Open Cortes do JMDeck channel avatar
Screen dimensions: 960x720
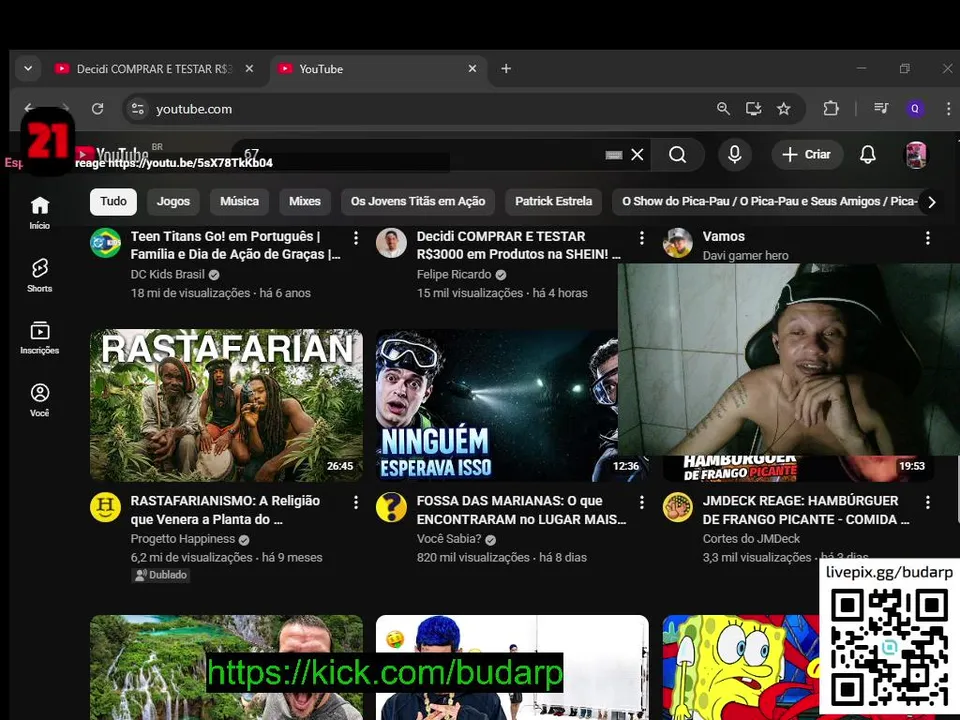point(678,508)
